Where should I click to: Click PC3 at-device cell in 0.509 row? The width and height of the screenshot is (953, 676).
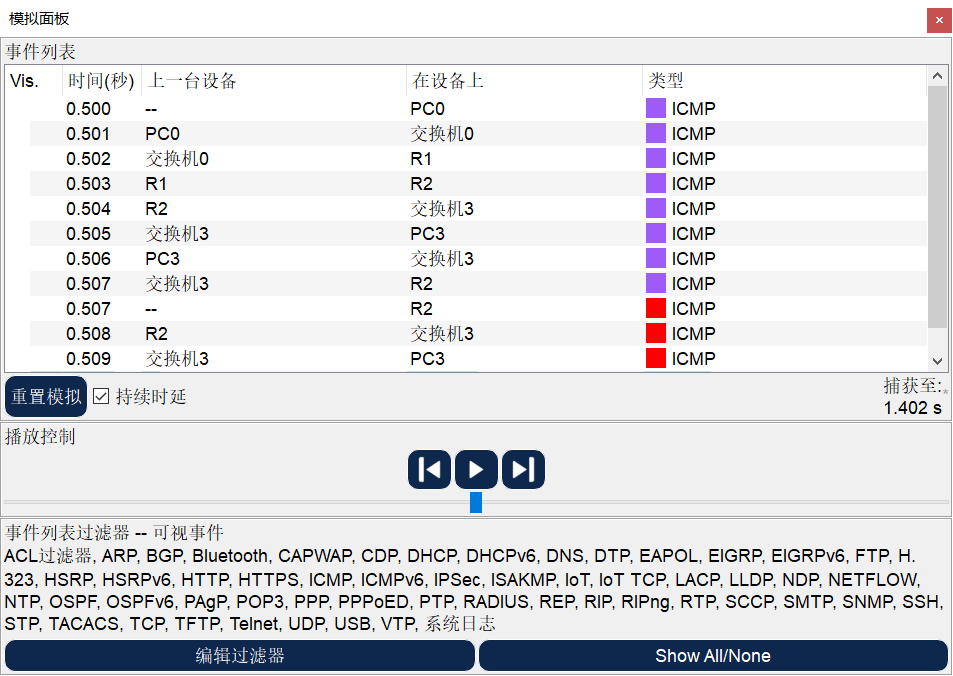(x=427, y=358)
